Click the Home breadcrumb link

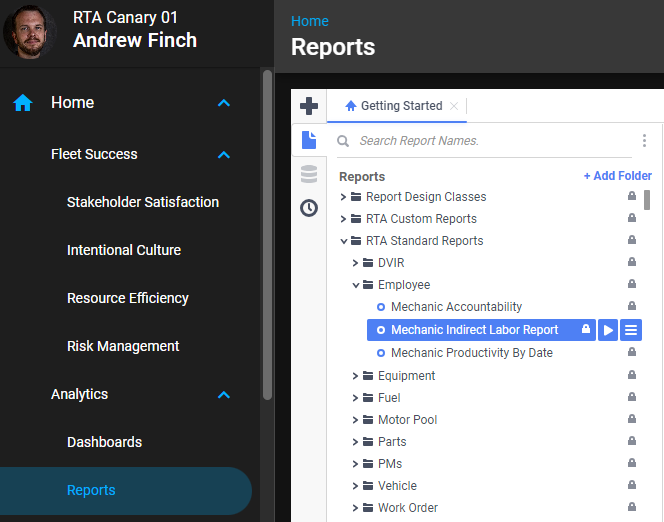pyautogui.click(x=309, y=21)
